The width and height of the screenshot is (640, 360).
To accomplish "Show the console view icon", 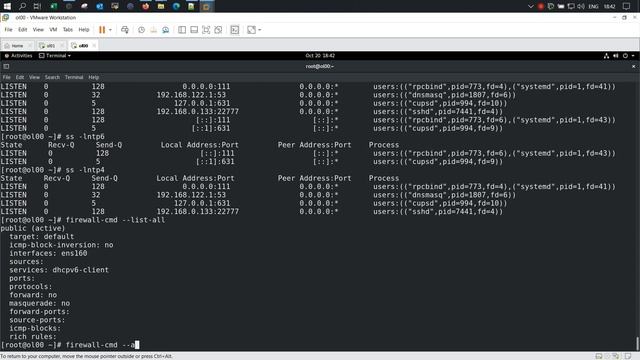I will pyautogui.click(x=235, y=30).
